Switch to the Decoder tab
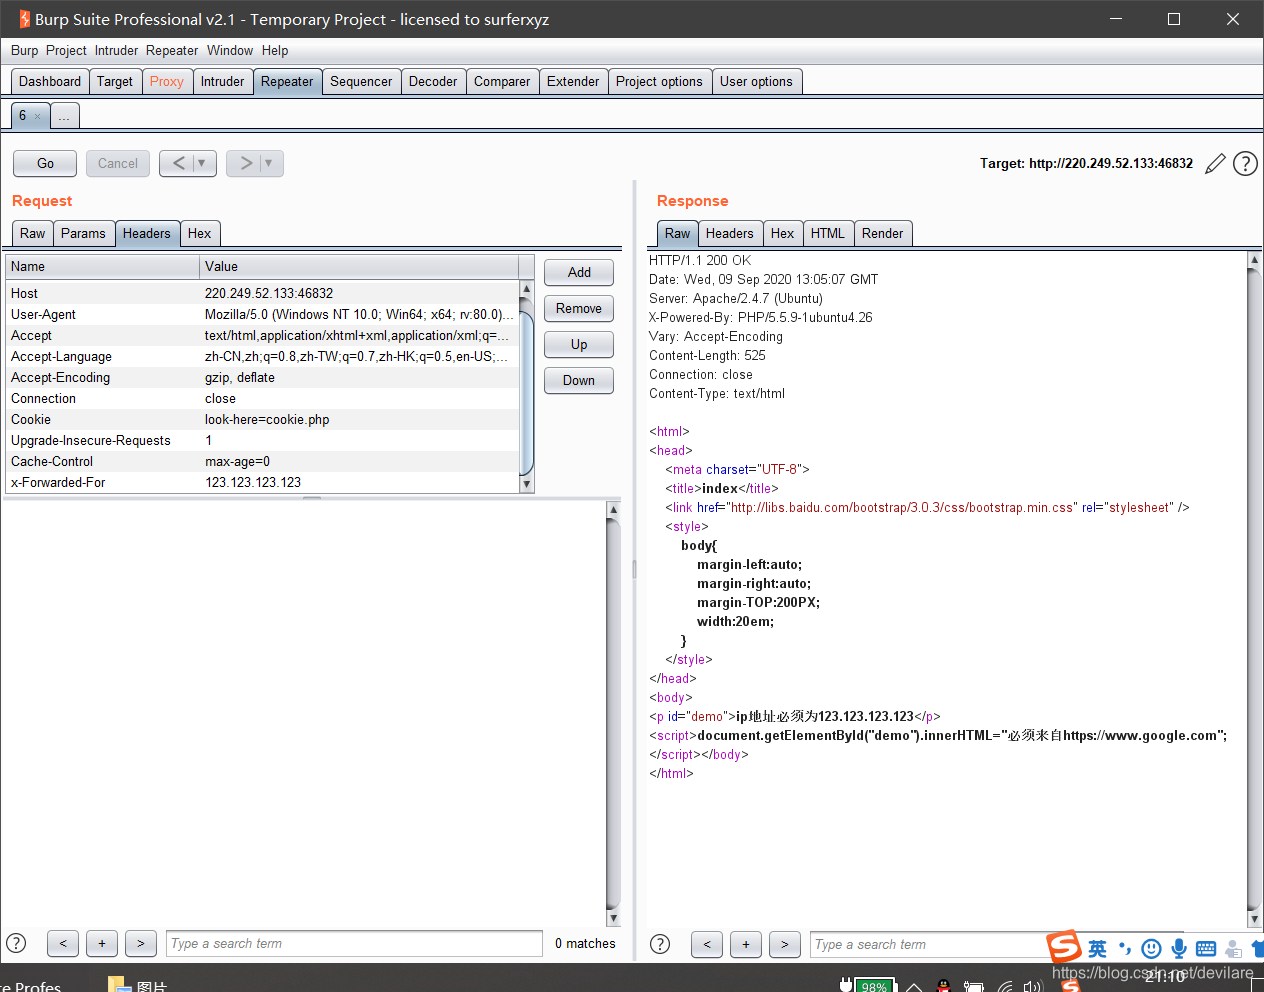Viewport: 1264px width, 992px height. click(x=433, y=82)
